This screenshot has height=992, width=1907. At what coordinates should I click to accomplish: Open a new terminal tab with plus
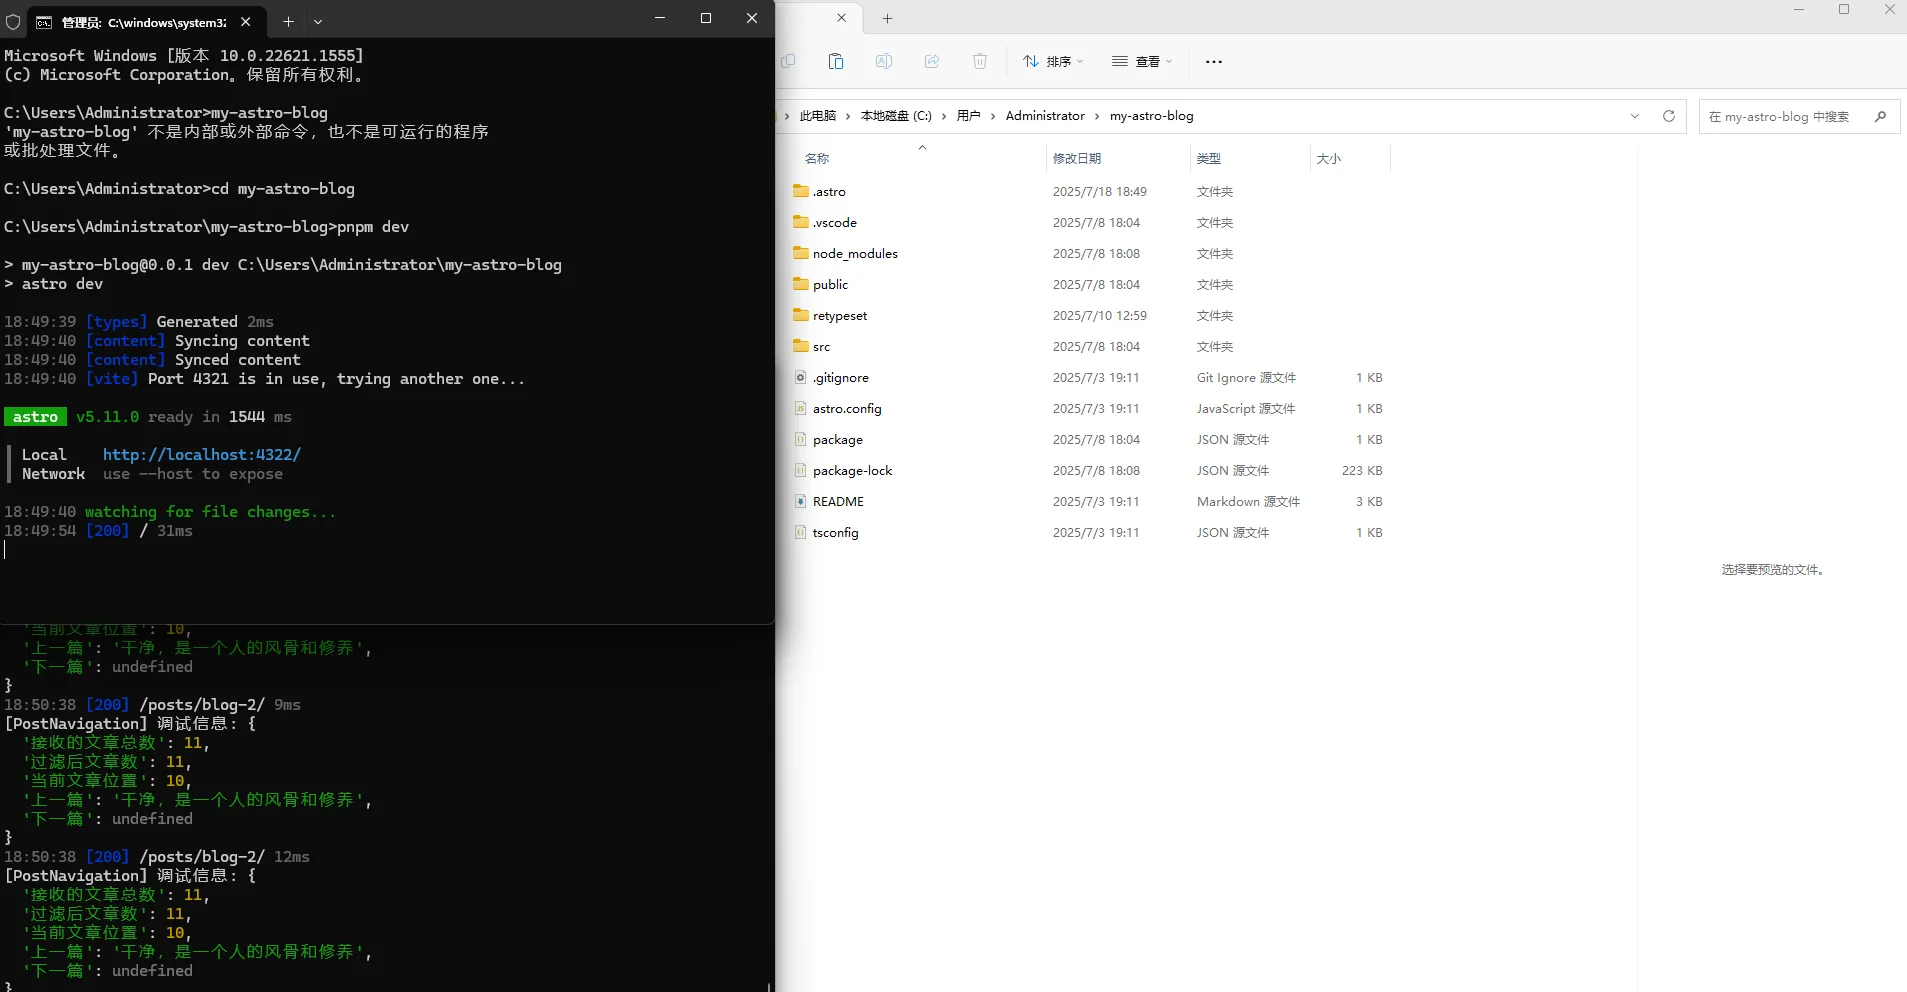tap(288, 21)
